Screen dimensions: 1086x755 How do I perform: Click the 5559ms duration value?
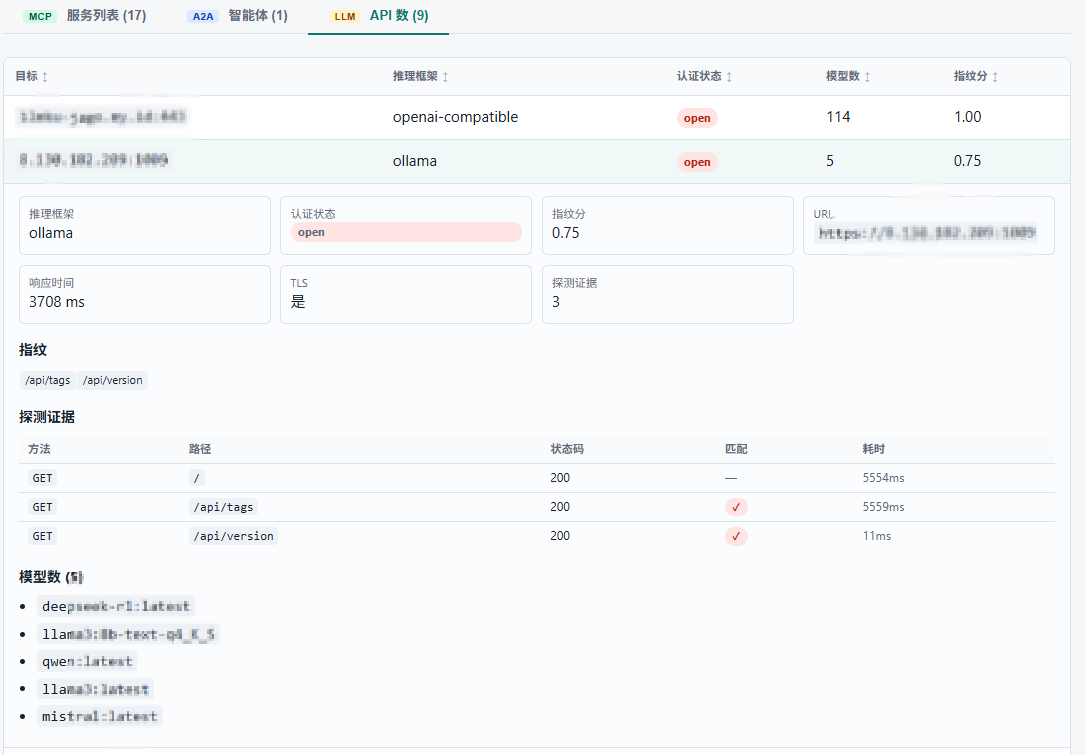pos(883,507)
